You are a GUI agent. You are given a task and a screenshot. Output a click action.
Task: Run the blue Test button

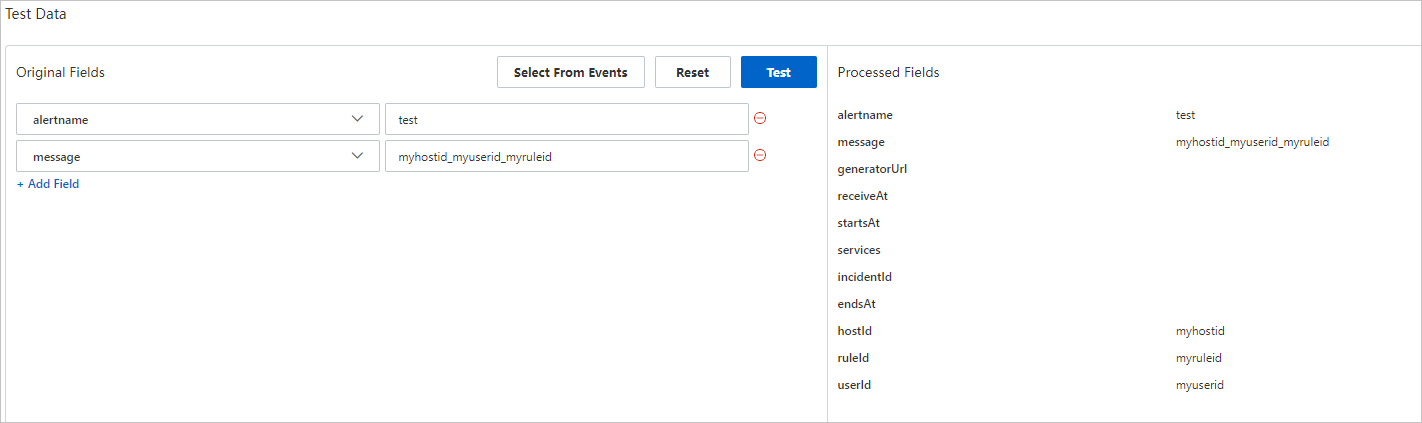coord(778,72)
